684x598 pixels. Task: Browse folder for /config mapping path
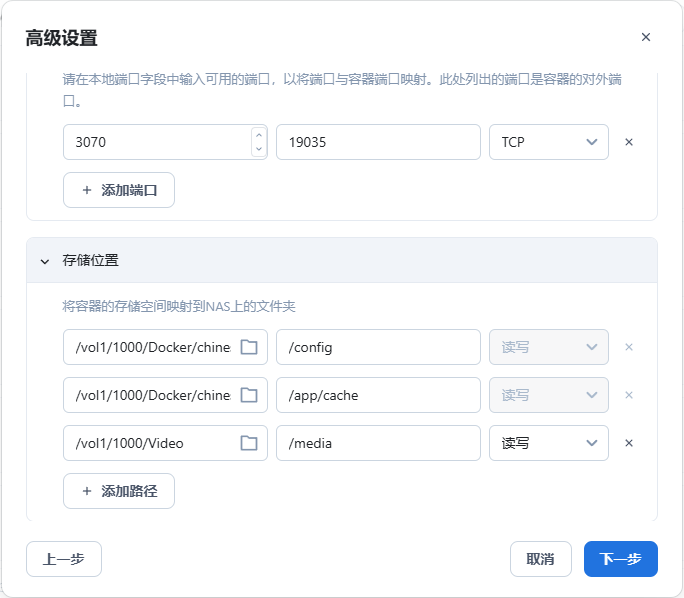249,347
